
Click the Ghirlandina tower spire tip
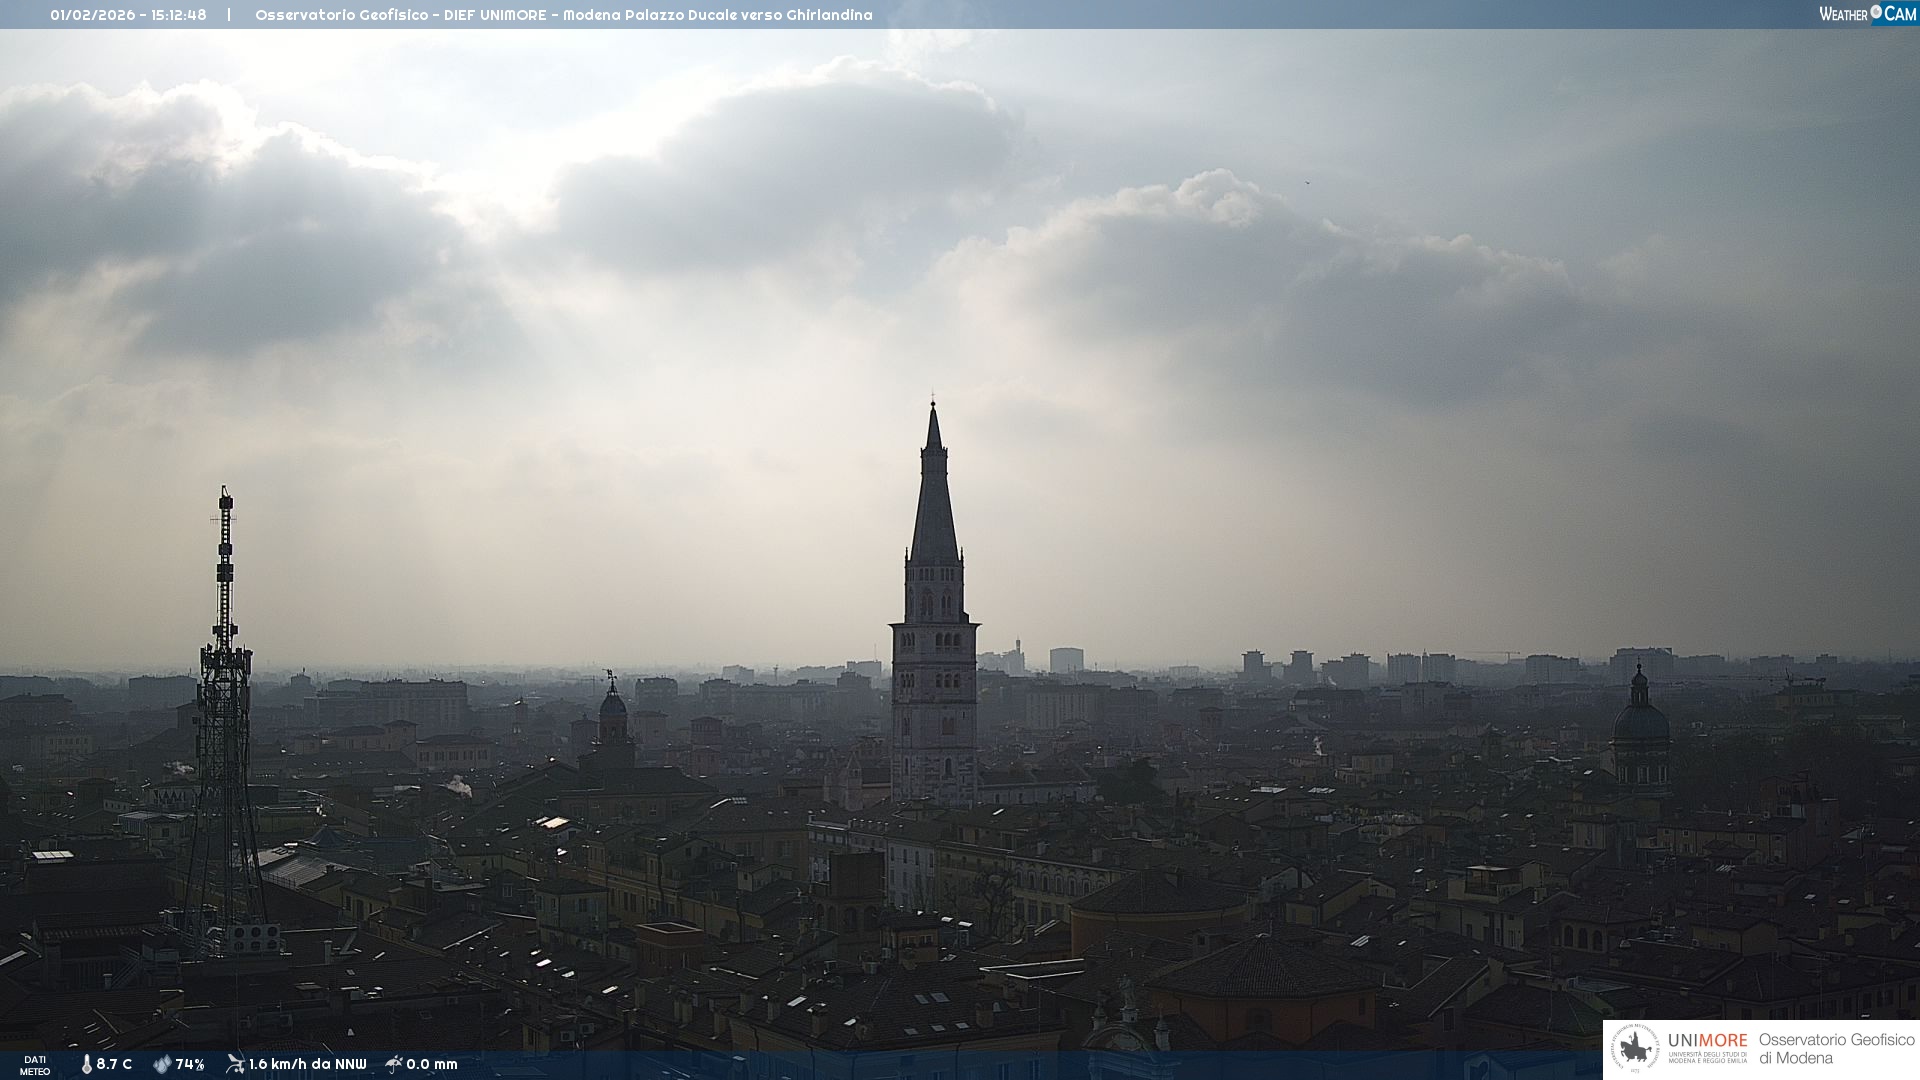pyautogui.click(x=933, y=405)
